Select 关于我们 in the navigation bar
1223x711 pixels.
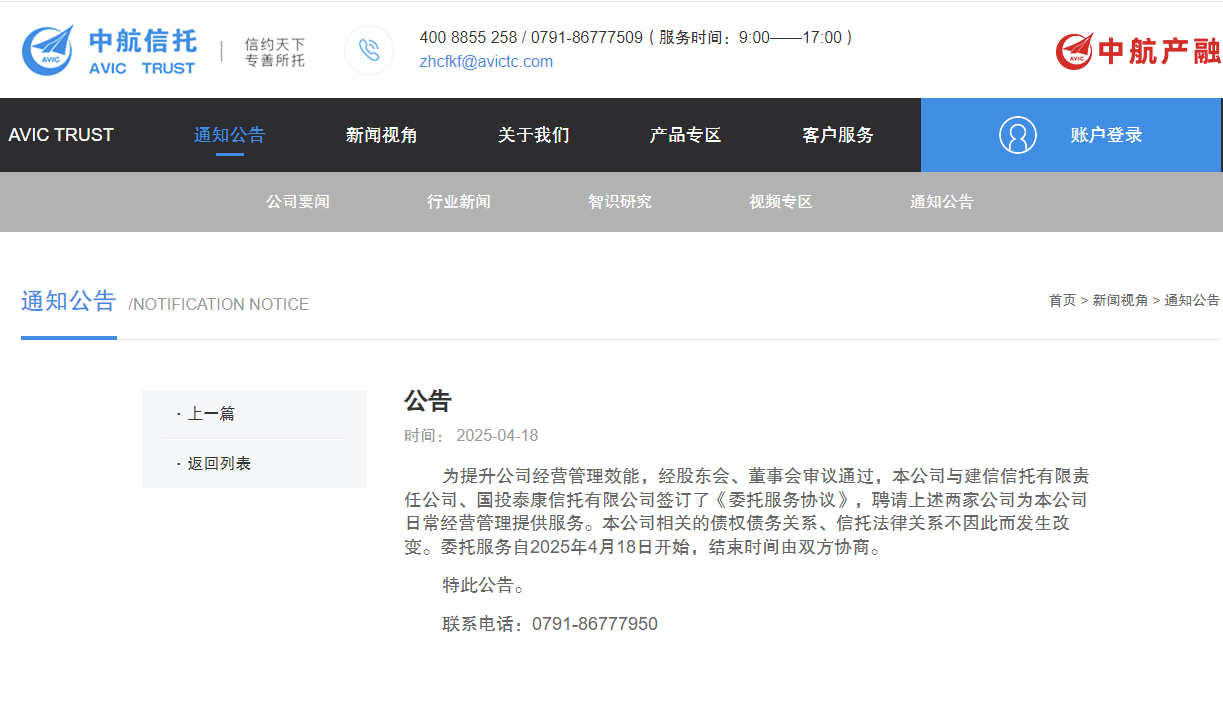pyautogui.click(x=533, y=135)
